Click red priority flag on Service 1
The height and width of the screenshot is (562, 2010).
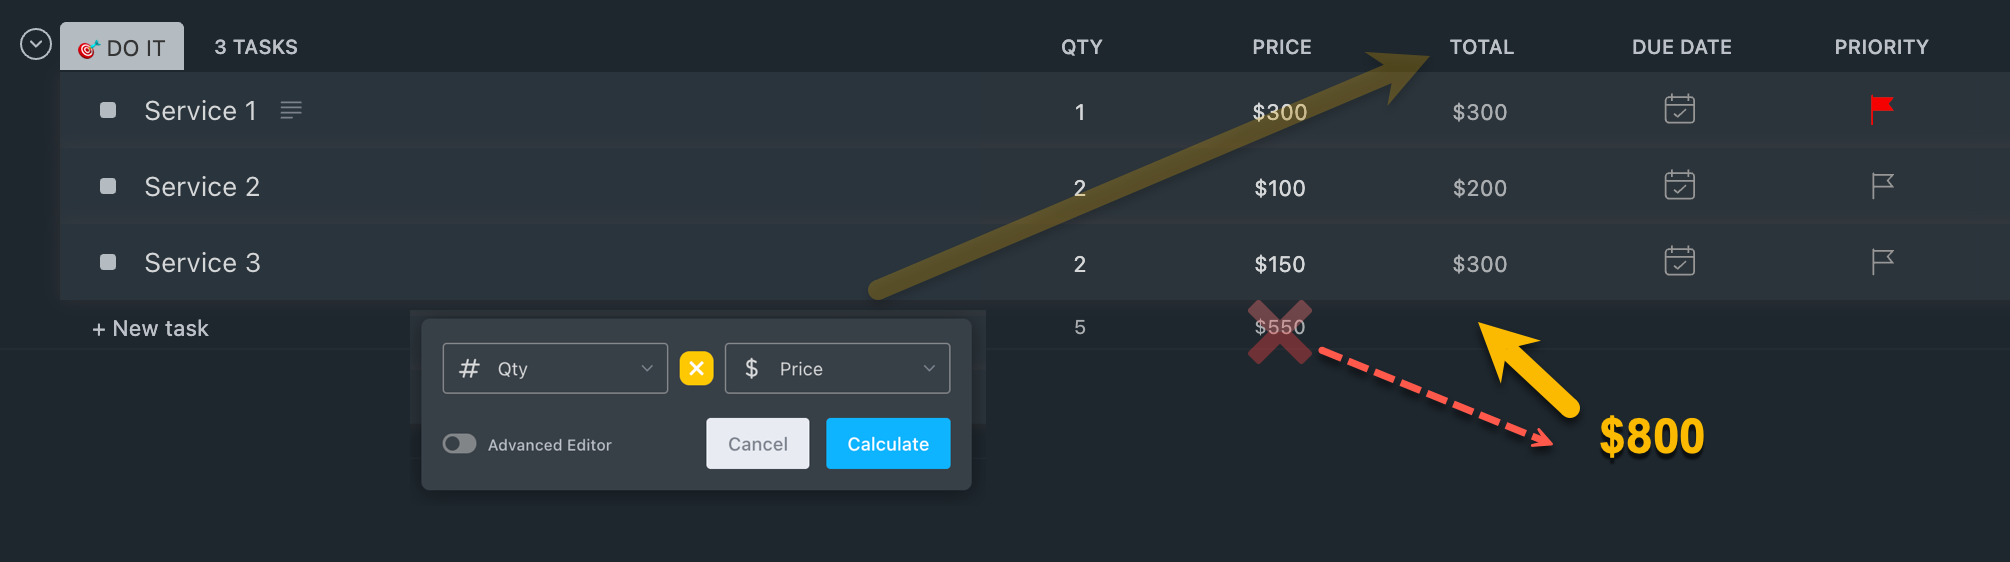[x=1882, y=109]
